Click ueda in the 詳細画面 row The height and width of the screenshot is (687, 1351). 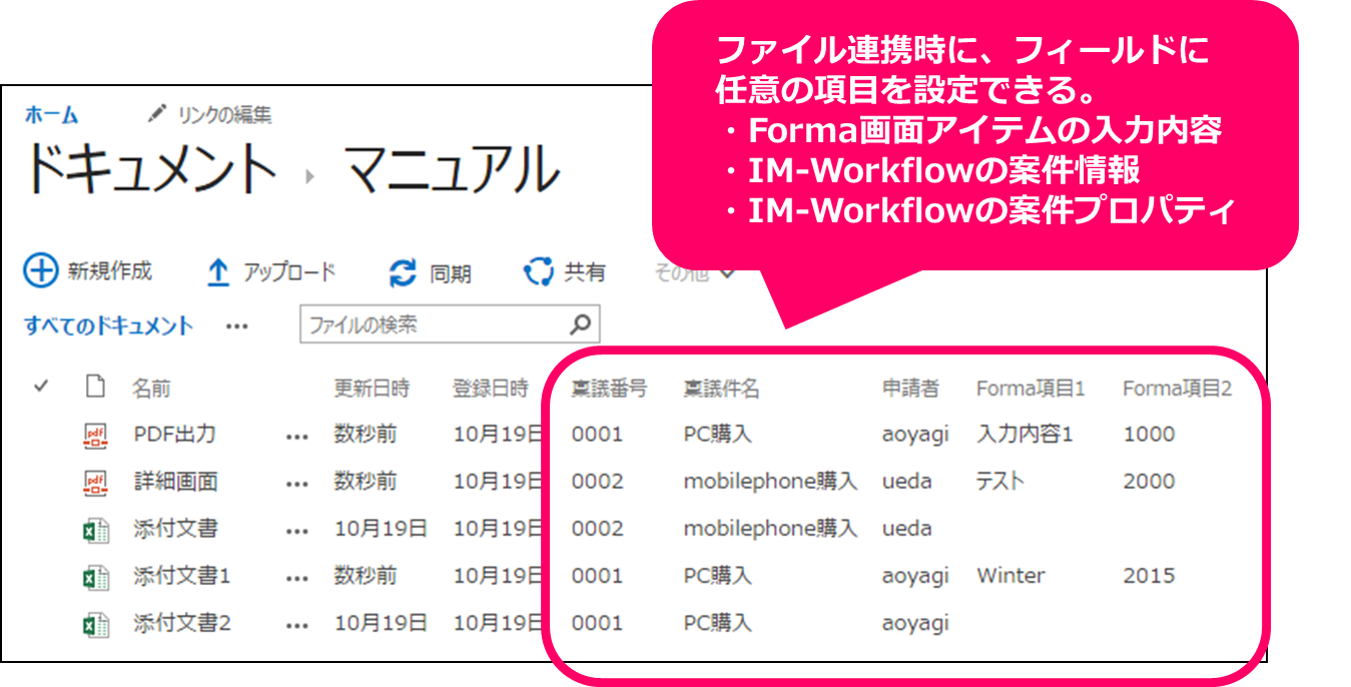pyautogui.click(x=907, y=482)
